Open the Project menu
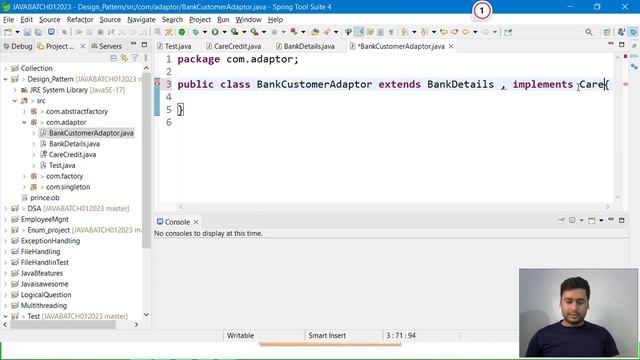This screenshot has height=360, width=640. point(200,20)
